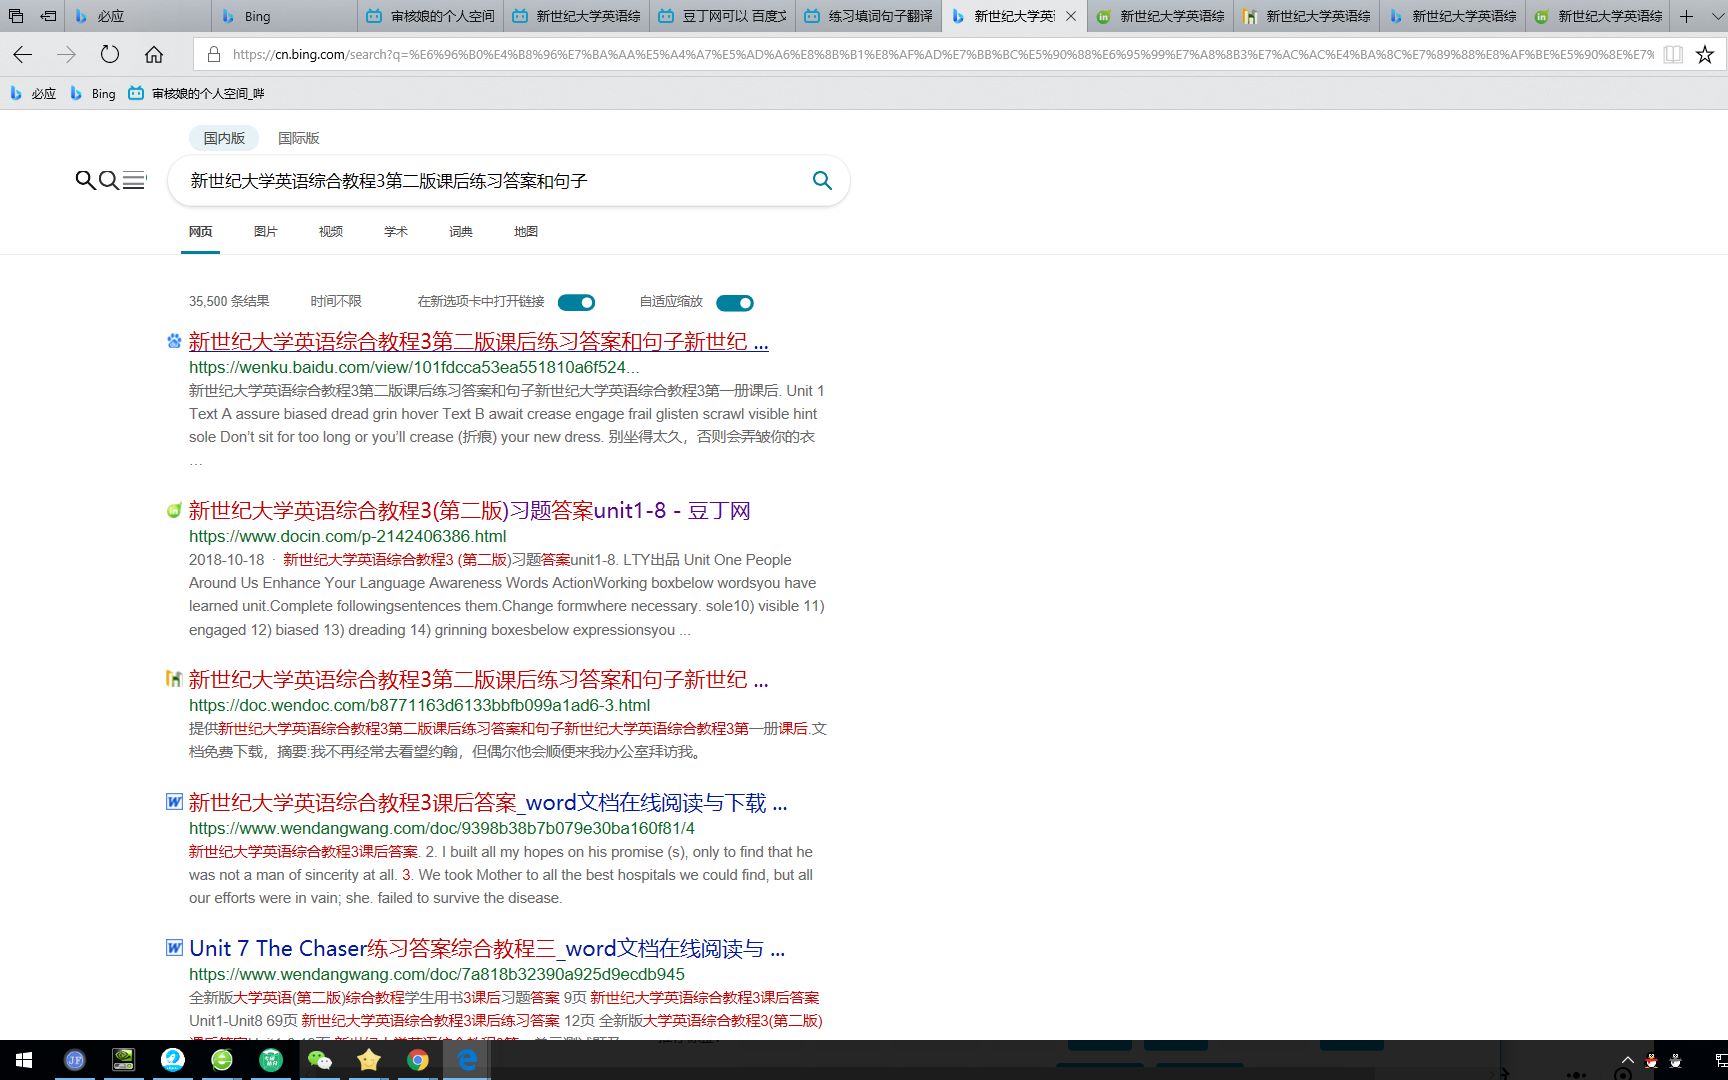Open a new browser tab
Screen dimensions: 1728x1080
click(x=1686, y=16)
